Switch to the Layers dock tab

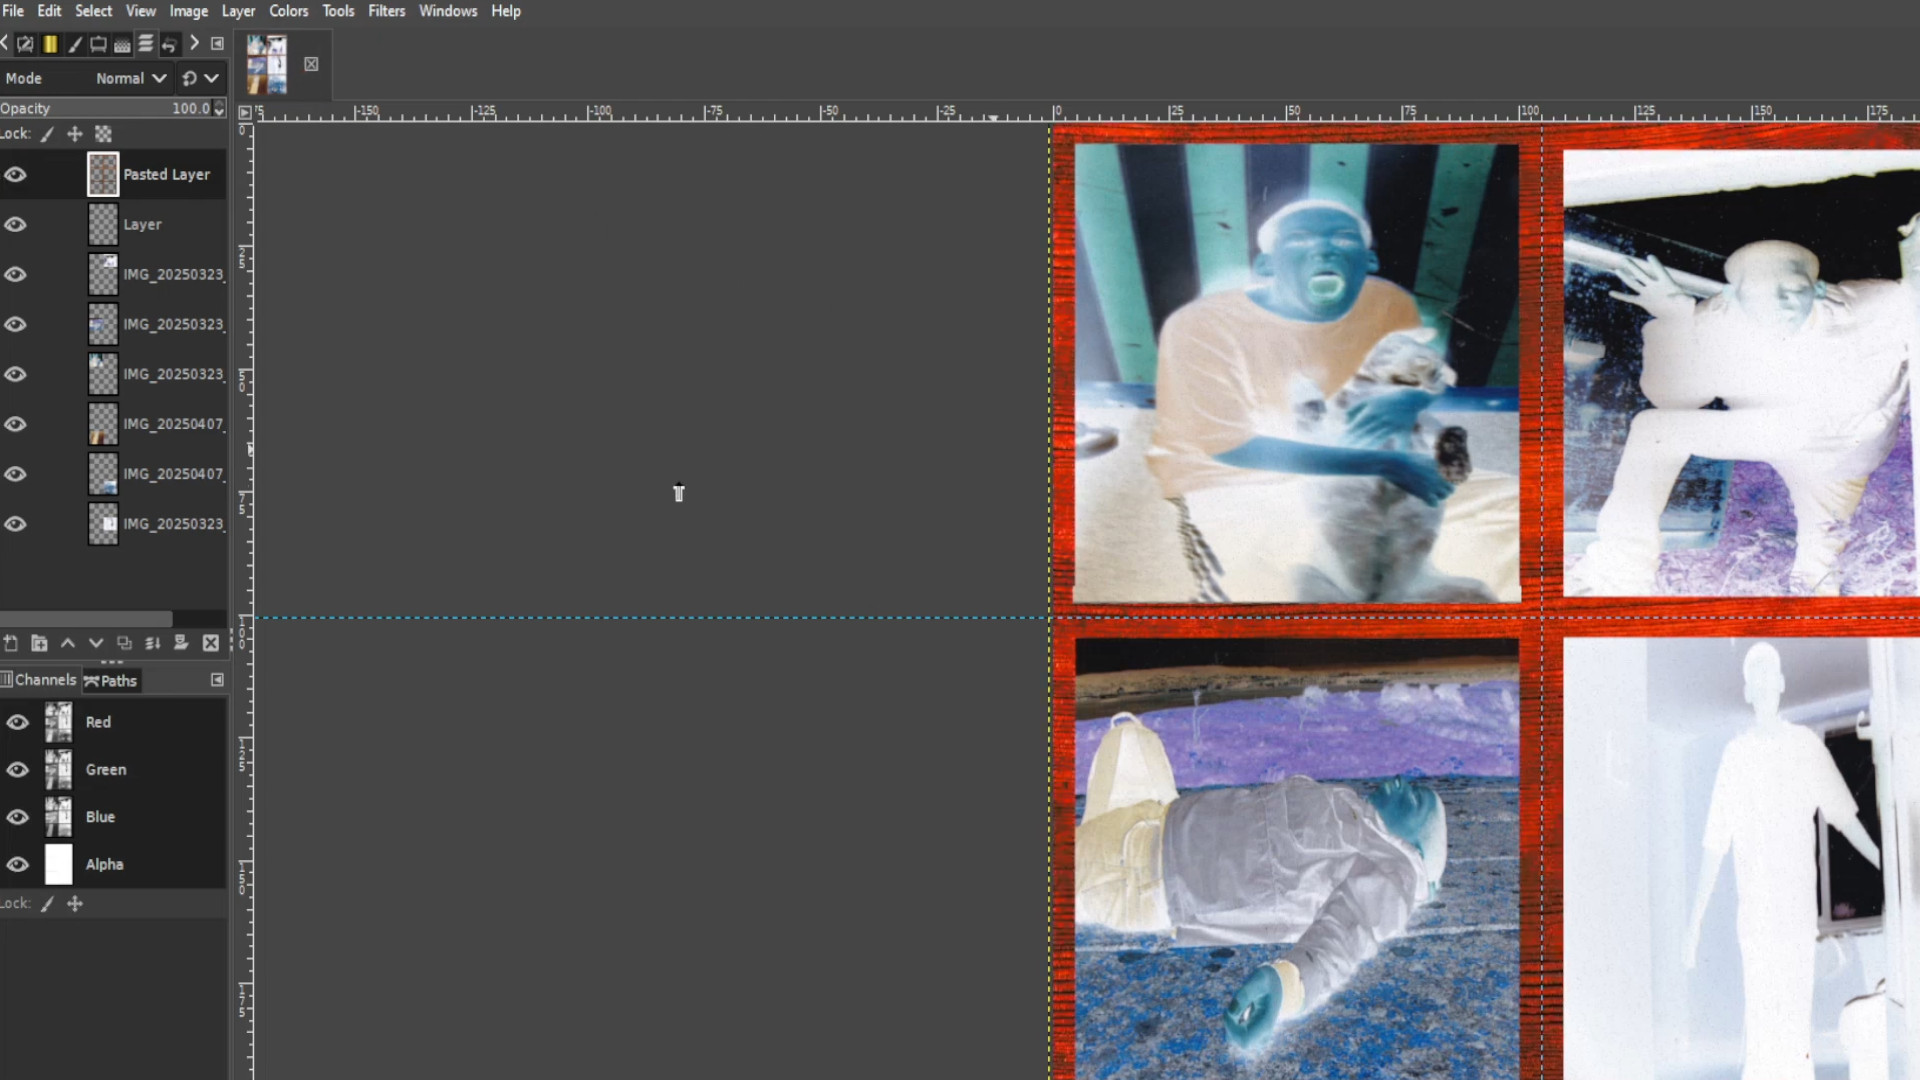click(146, 44)
